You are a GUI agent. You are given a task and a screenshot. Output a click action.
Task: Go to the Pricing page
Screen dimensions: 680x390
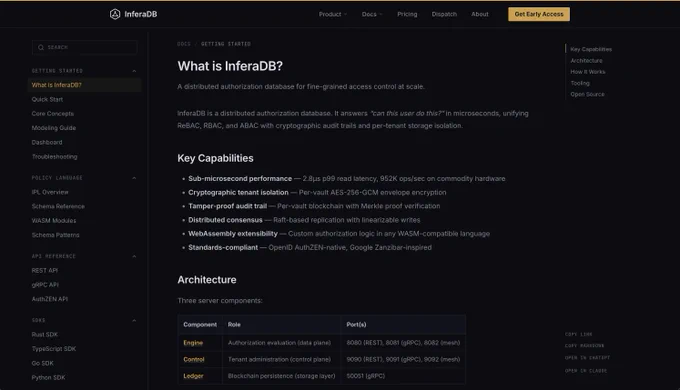point(407,14)
